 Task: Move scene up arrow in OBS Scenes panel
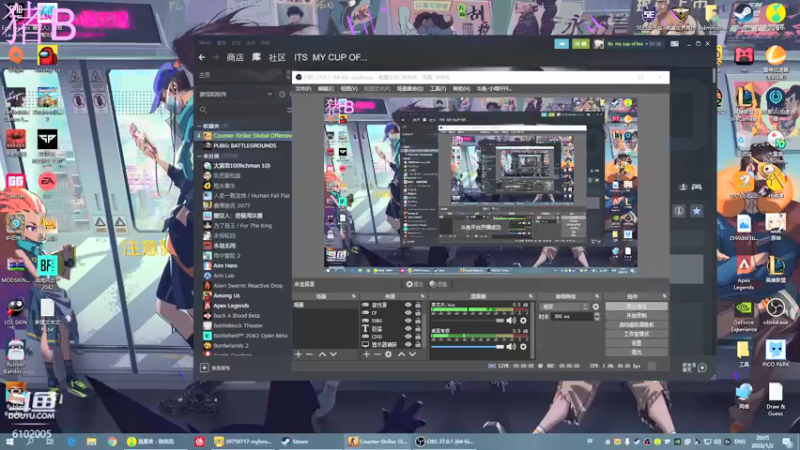point(322,354)
